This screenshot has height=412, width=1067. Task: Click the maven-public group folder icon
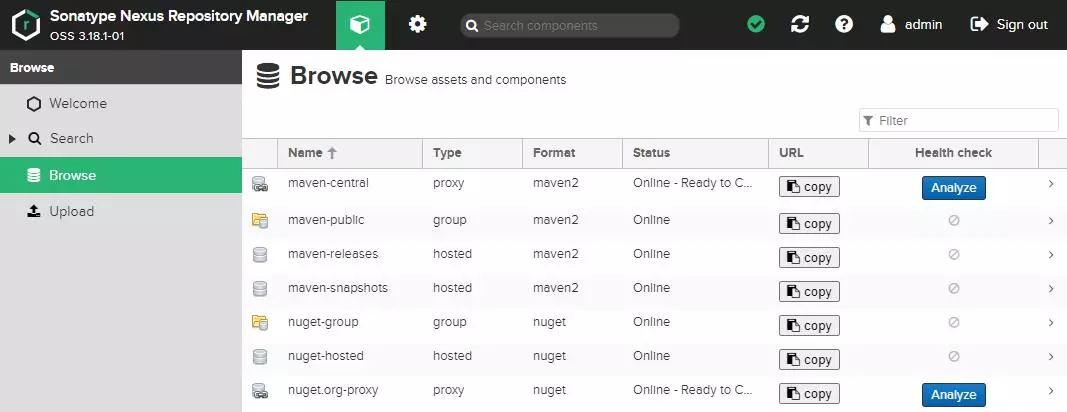coord(260,220)
